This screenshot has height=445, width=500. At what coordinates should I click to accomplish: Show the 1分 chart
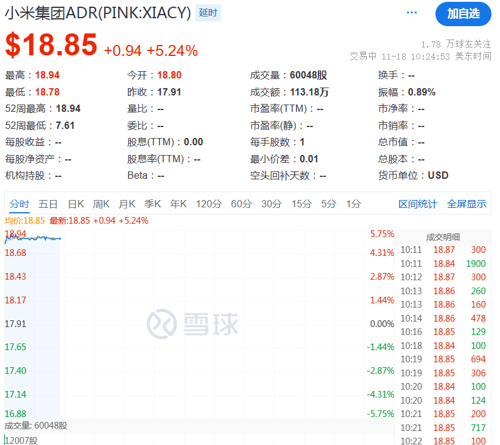pyautogui.click(x=354, y=204)
